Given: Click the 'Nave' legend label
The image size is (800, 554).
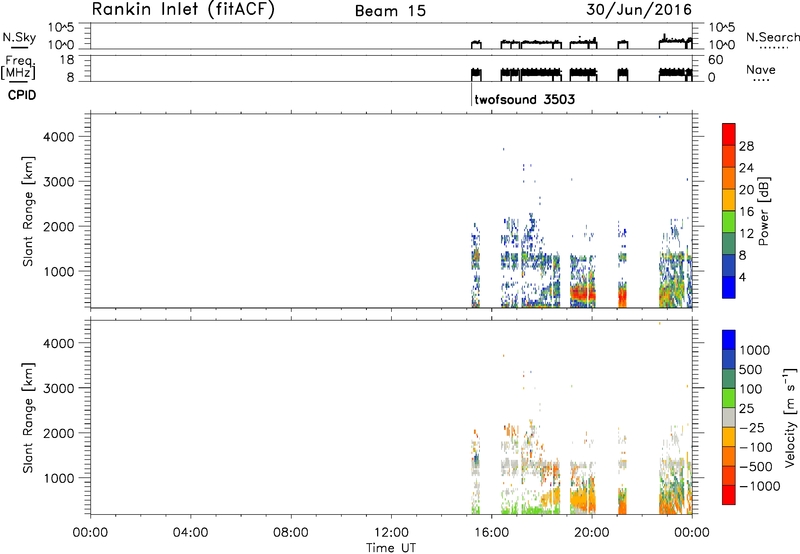Looking at the screenshot, I should pyautogui.click(x=761, y=69).
